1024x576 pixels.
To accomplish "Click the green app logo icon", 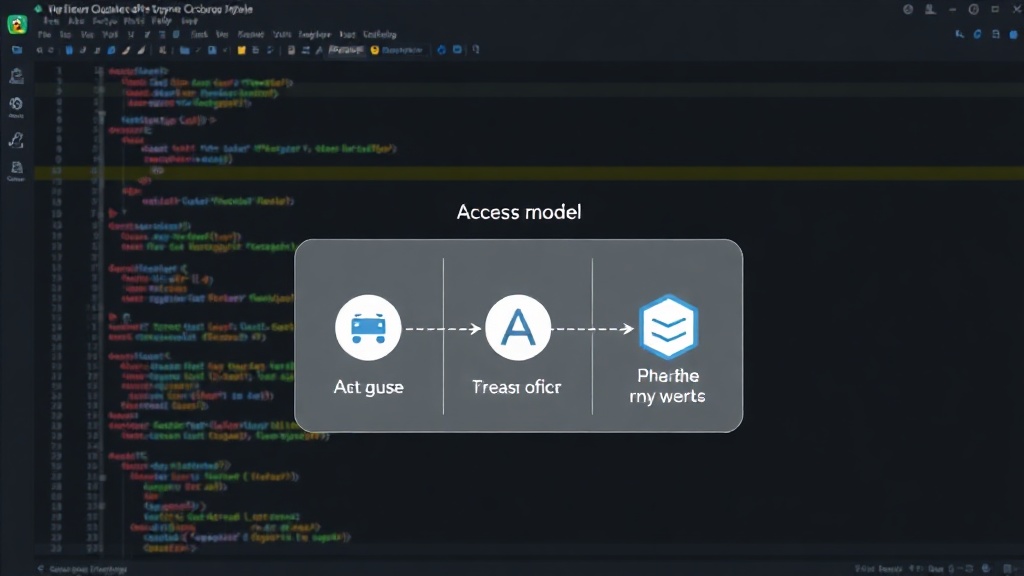I will tap(17, 25).
